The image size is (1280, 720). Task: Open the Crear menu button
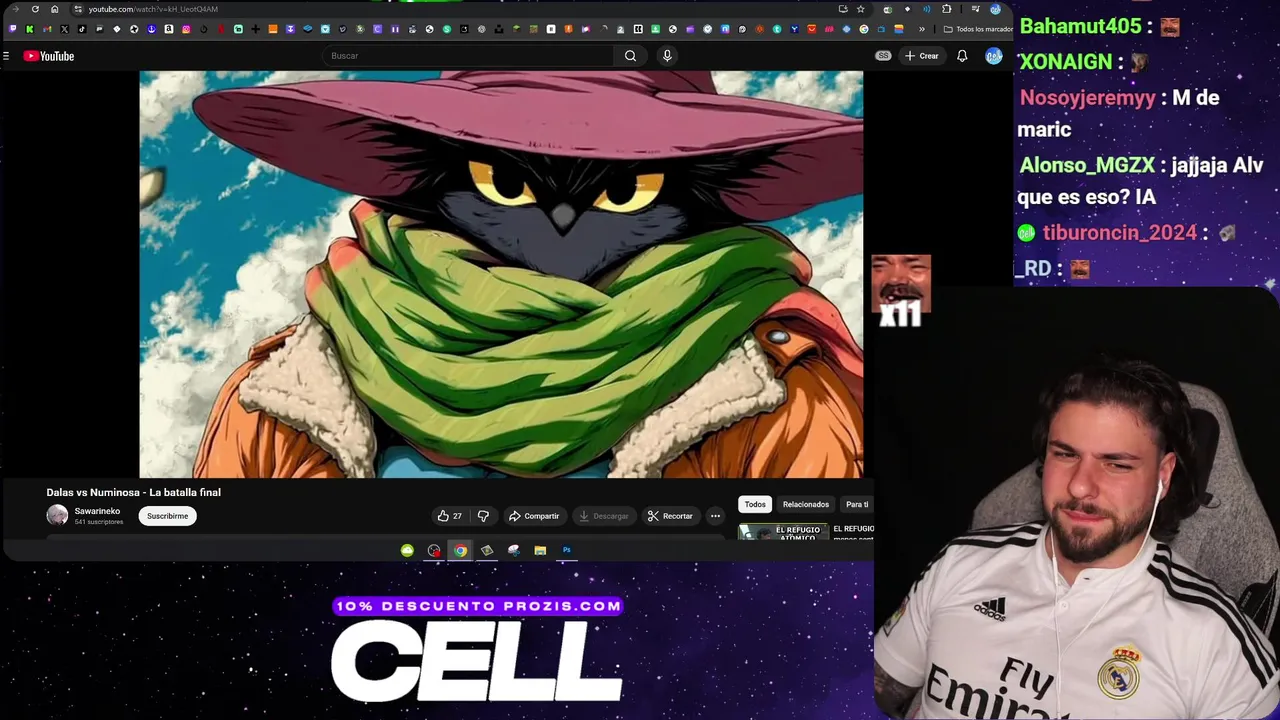921,56
